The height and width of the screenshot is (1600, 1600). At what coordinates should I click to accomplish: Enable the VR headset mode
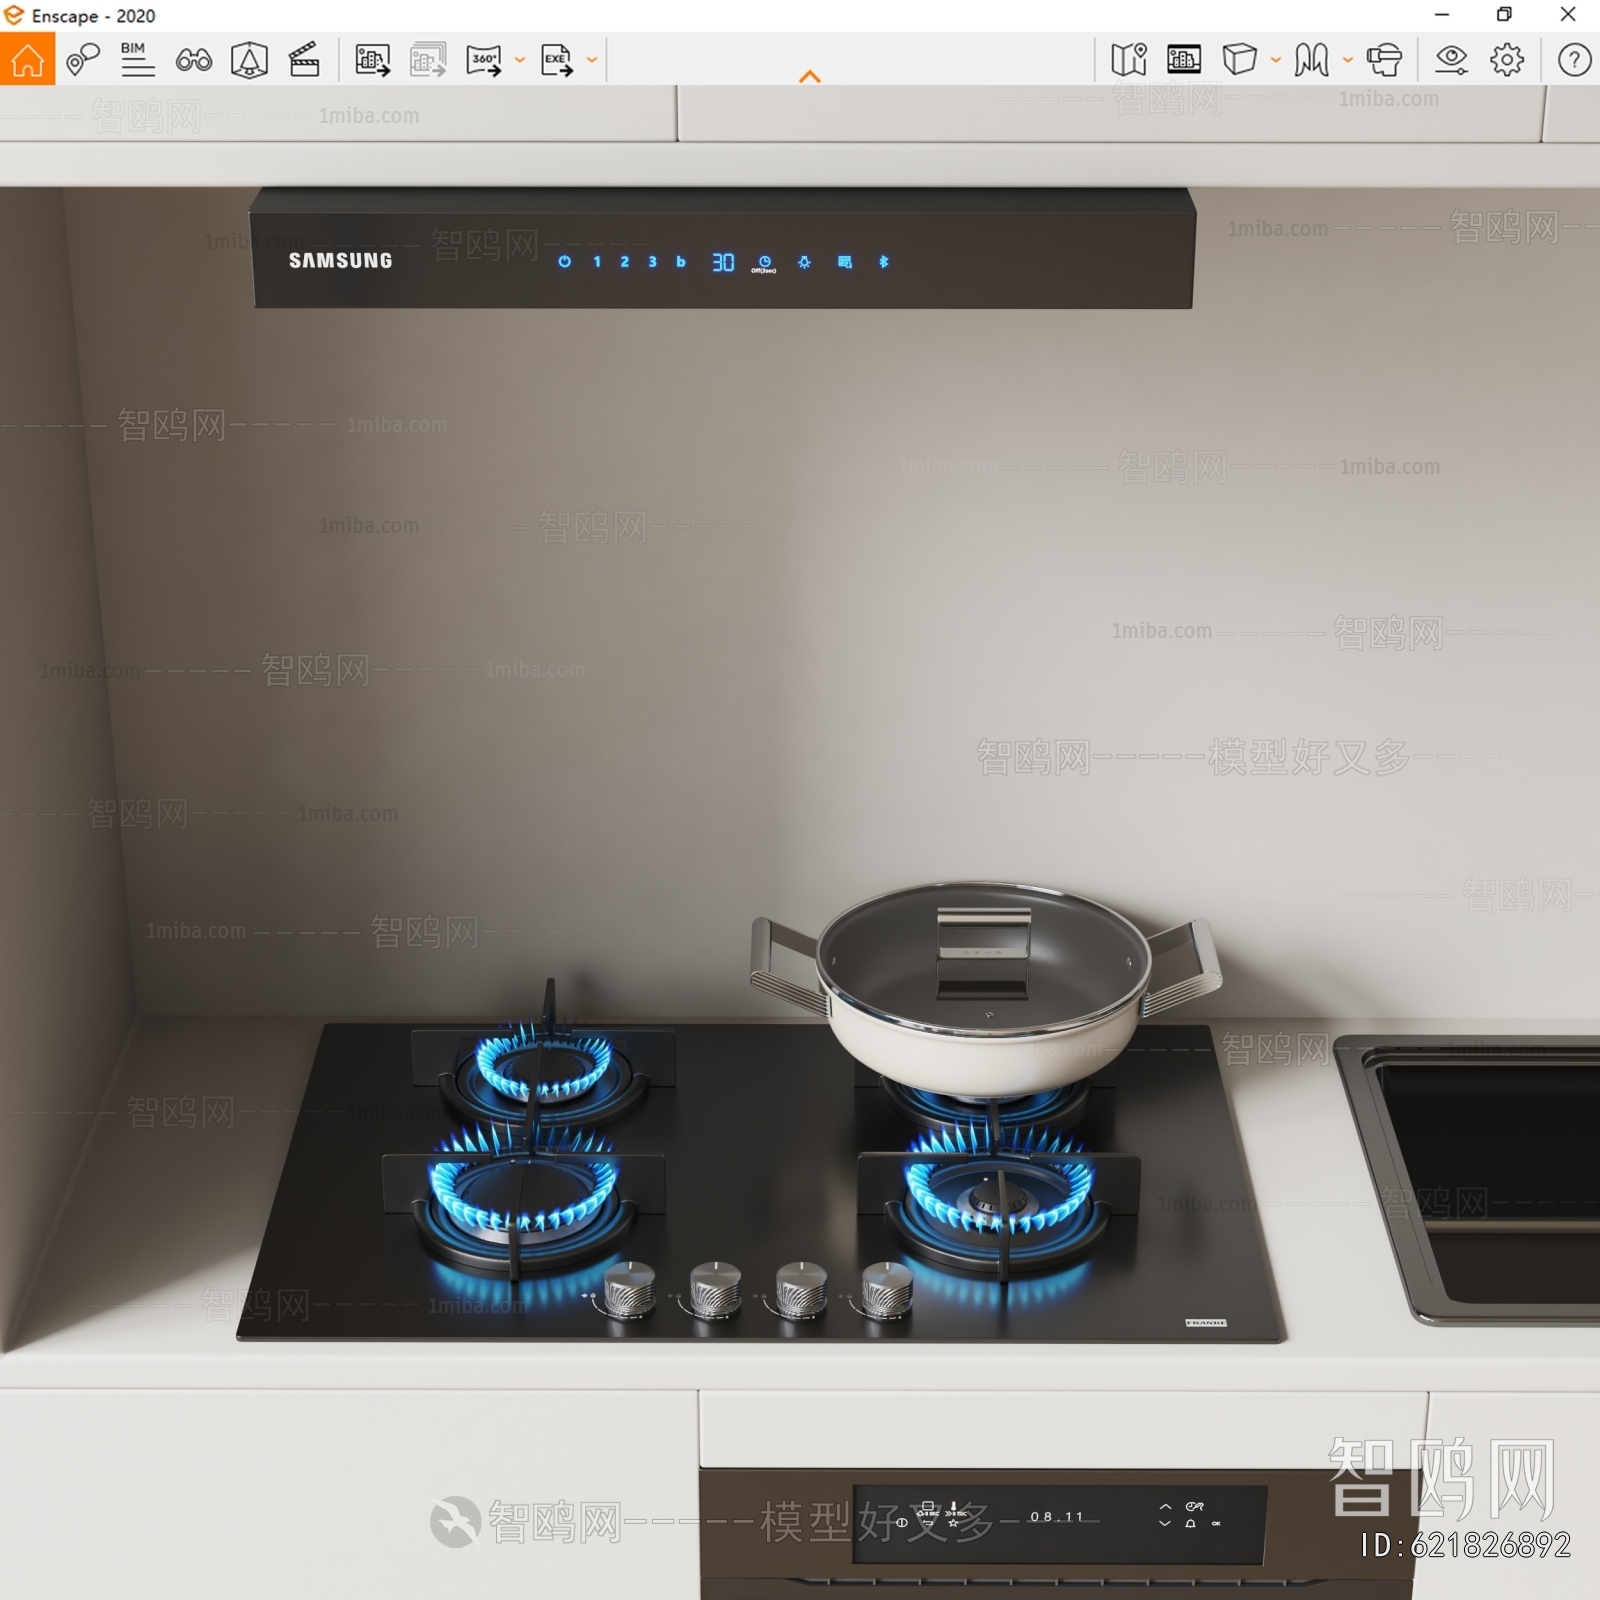click(x=1384, y=60)
